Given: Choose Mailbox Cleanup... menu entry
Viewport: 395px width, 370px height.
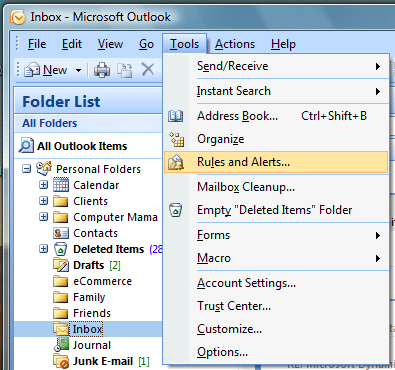Looking at the screenshot, I should [276, 187].
